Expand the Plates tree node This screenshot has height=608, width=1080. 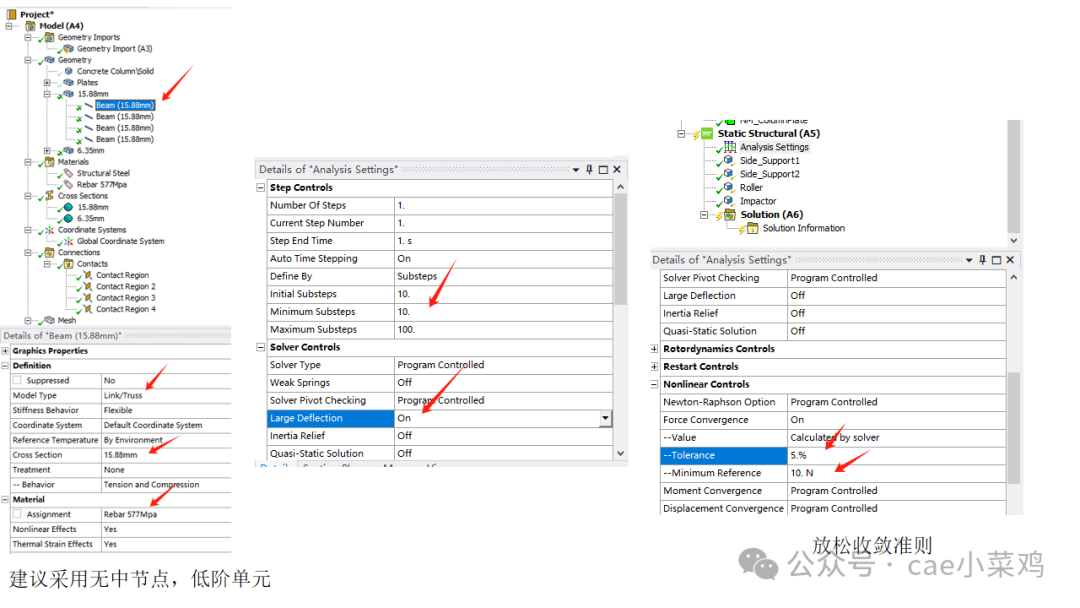click(x=48, y=83)
